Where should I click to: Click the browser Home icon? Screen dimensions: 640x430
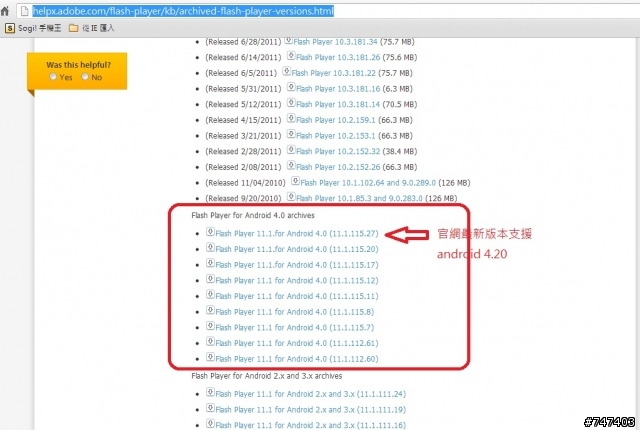(x=5, y=11)
